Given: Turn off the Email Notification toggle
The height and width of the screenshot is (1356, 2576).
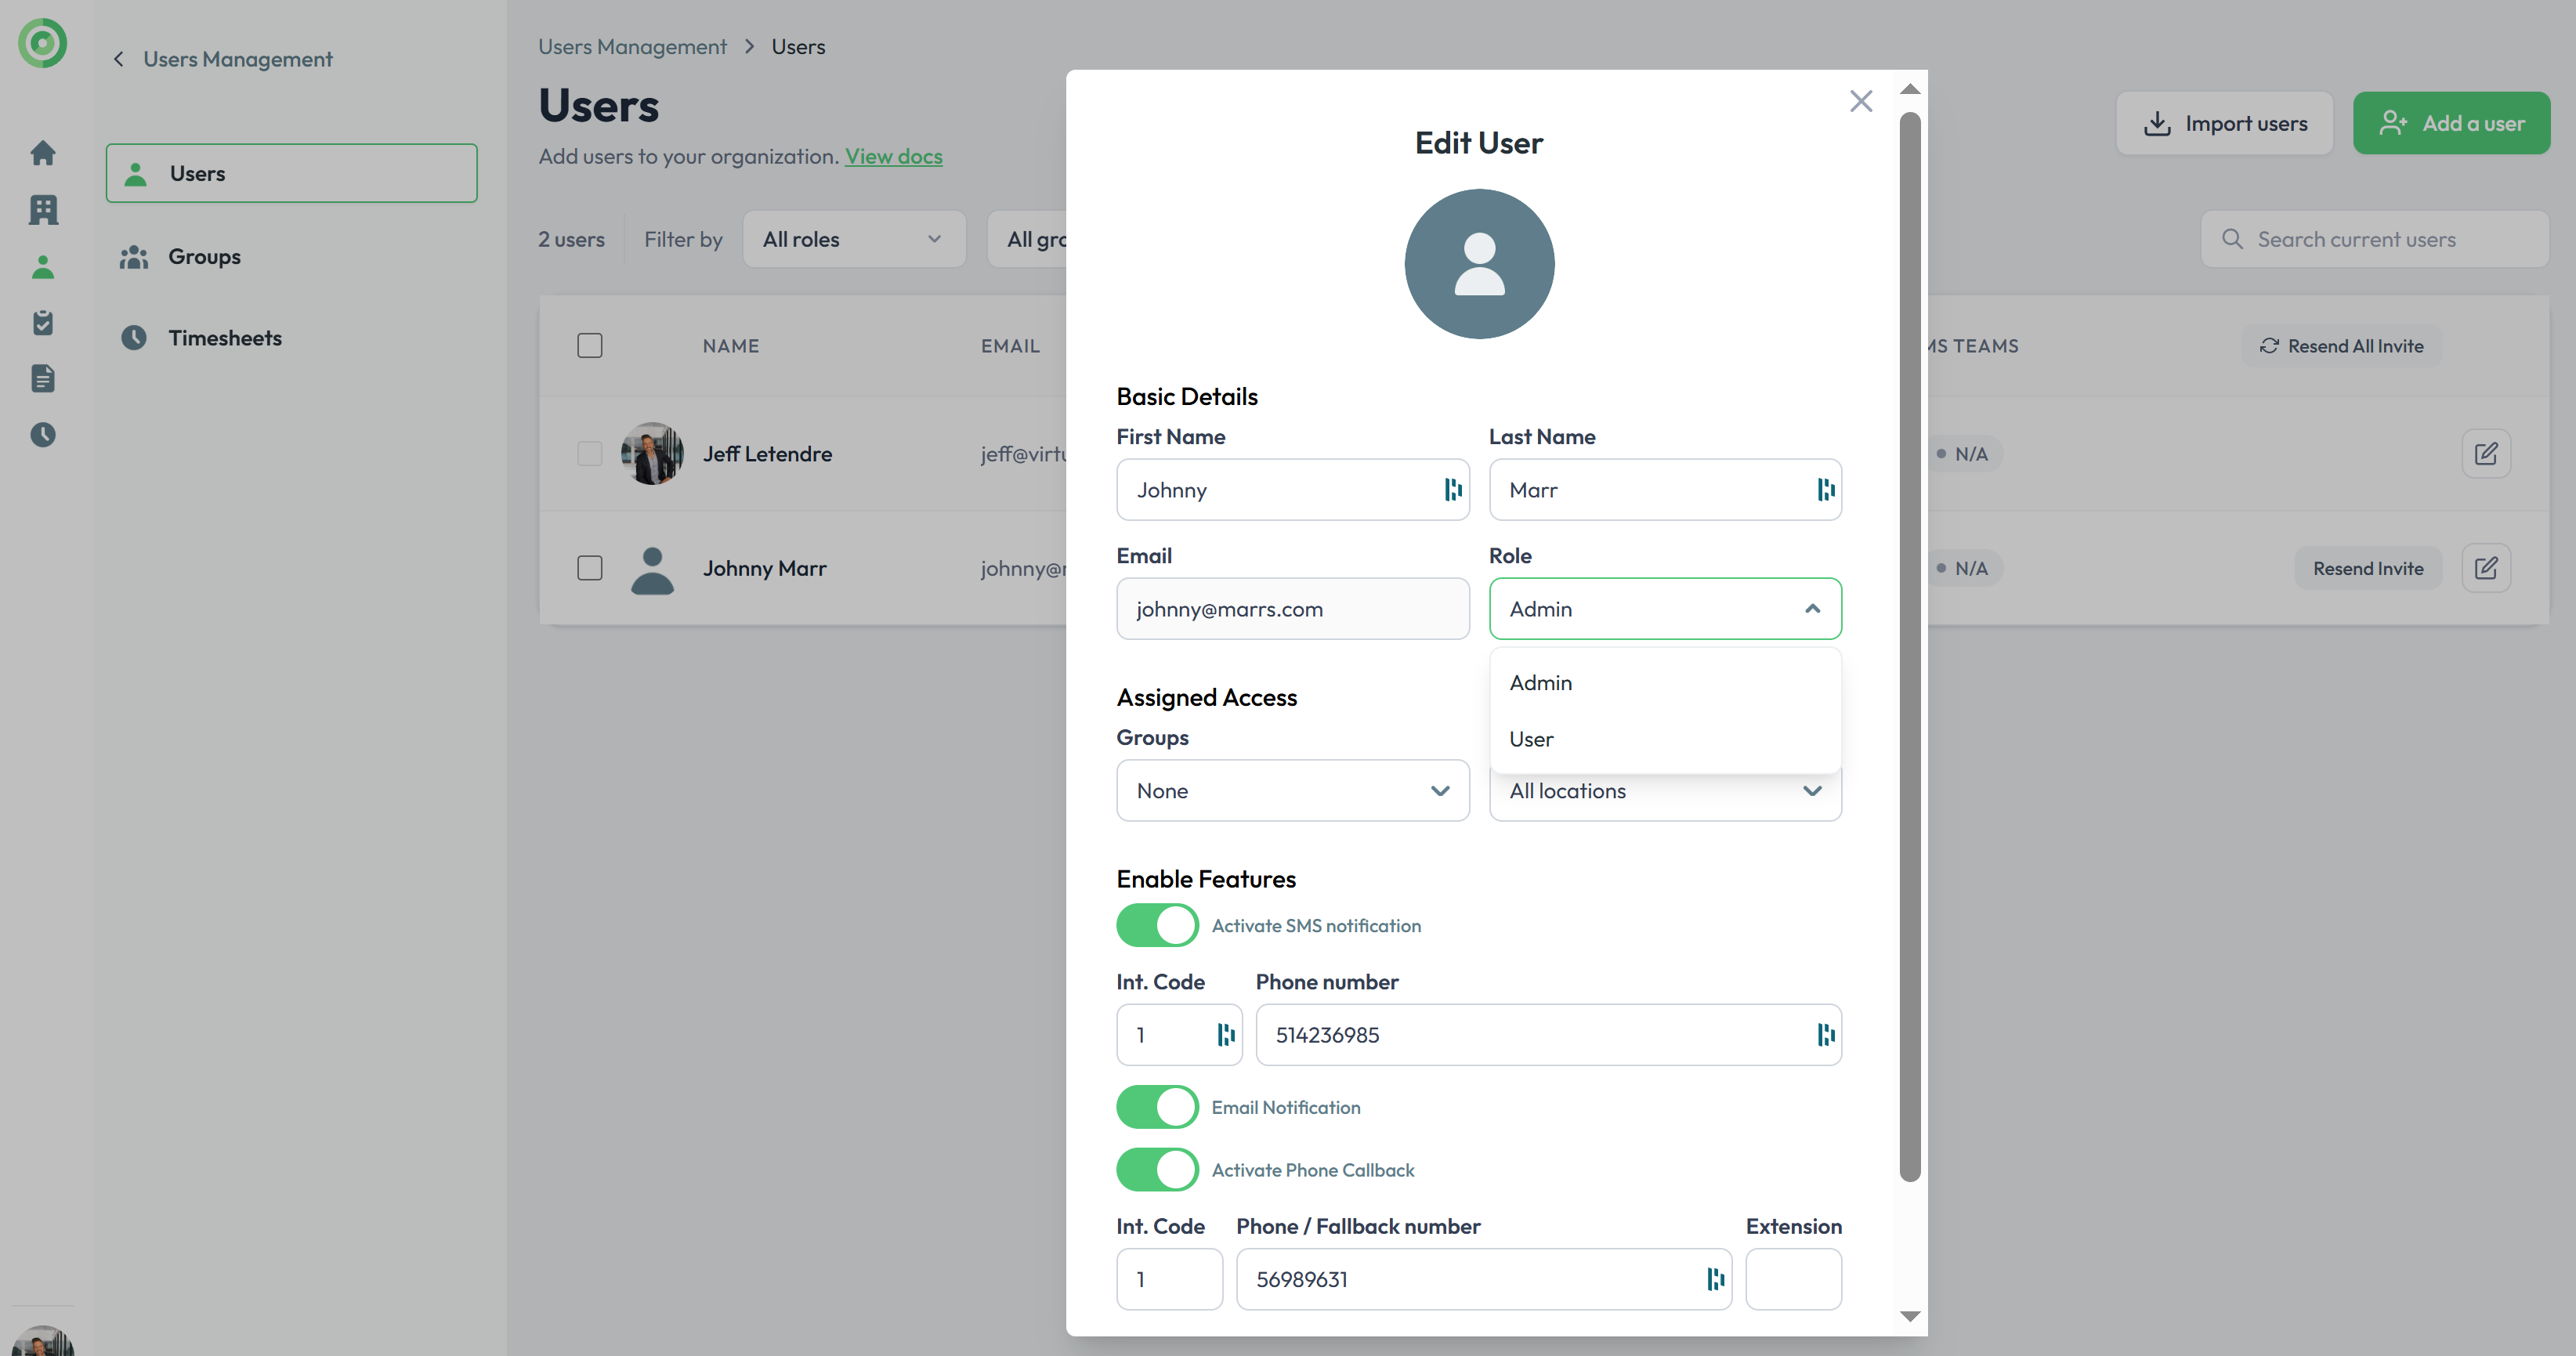Looking at the screenshot, I should tap(1157, 1107).
